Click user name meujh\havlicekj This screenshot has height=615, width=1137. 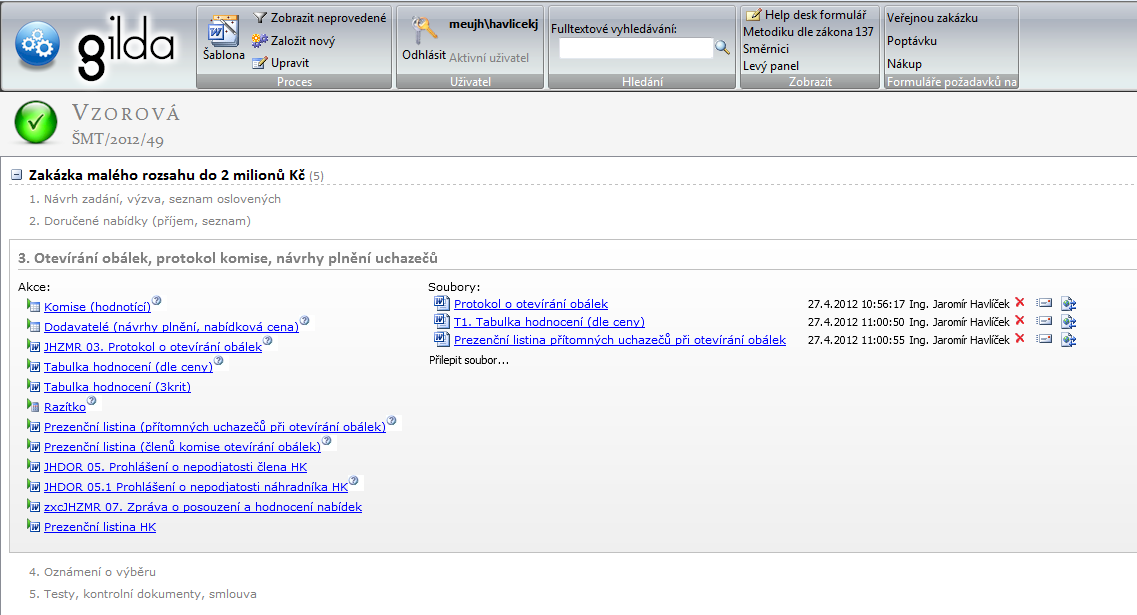(494, 24)
